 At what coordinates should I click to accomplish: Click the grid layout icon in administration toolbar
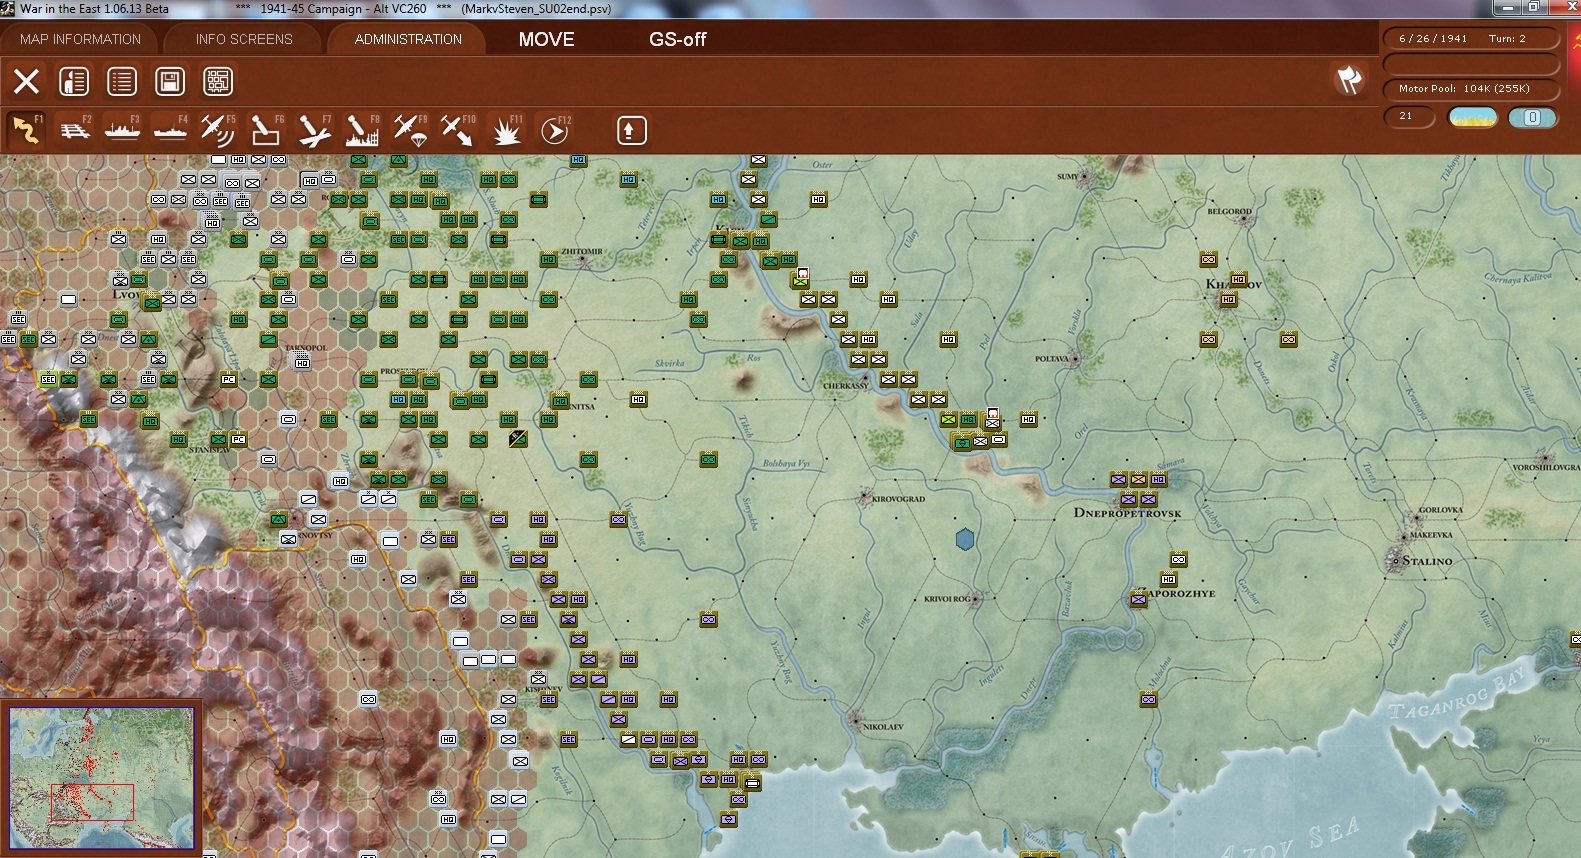(218, 81)
